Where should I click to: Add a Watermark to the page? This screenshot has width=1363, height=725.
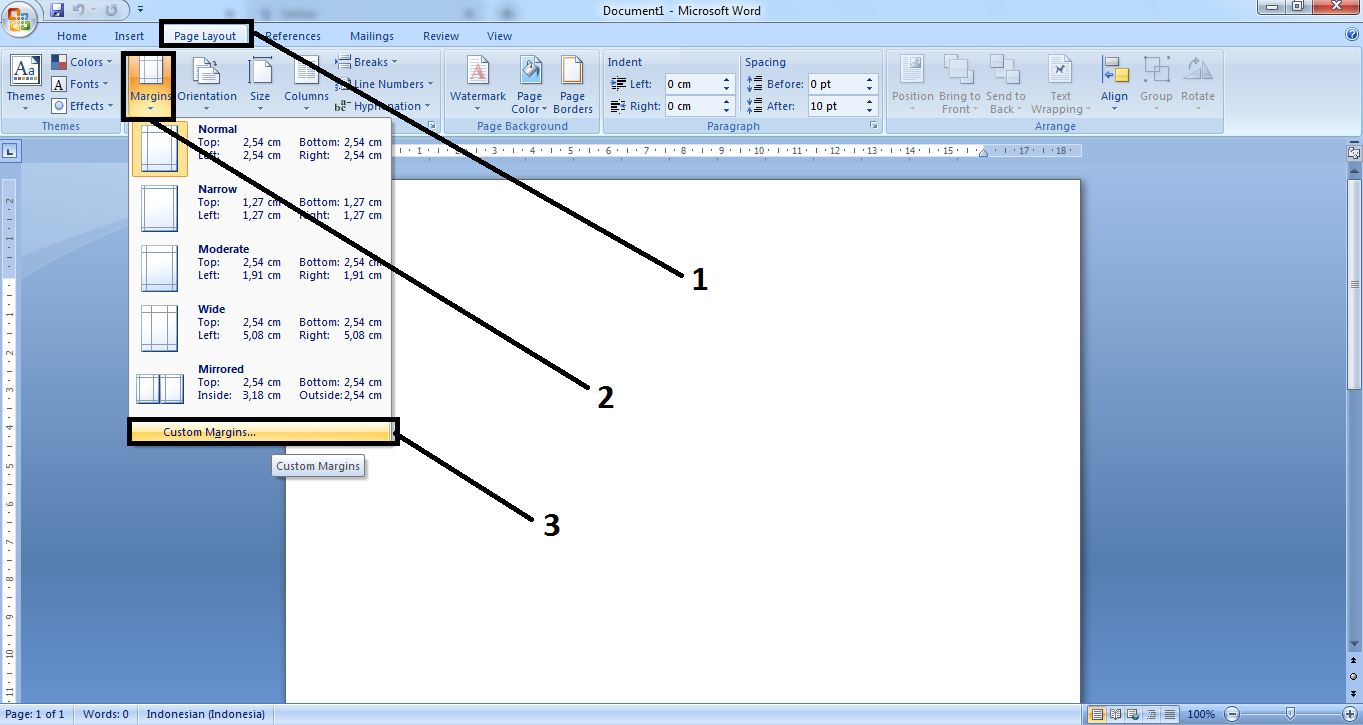point(478,84)
